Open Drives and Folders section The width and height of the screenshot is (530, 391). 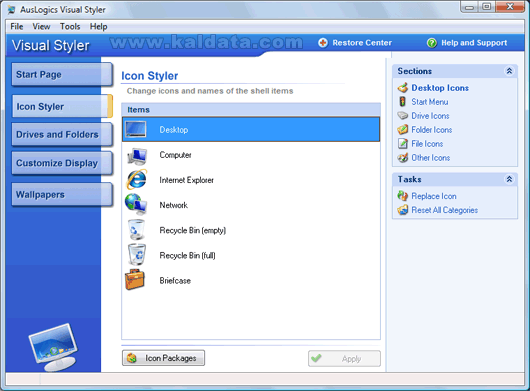coord(62,135)
